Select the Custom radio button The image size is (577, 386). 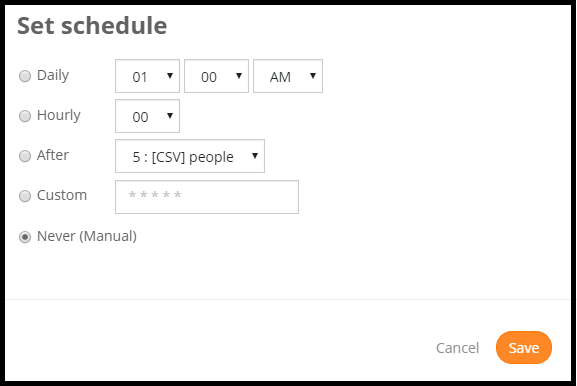pos(25,196)
